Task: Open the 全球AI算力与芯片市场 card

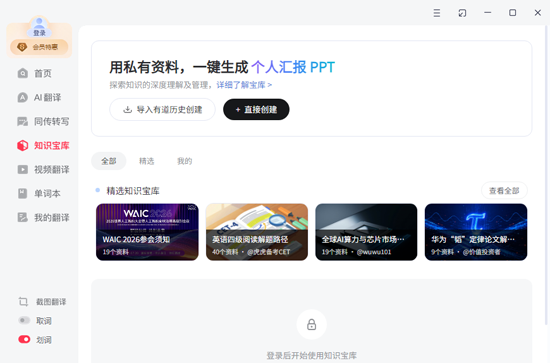Action: (366, 232)
